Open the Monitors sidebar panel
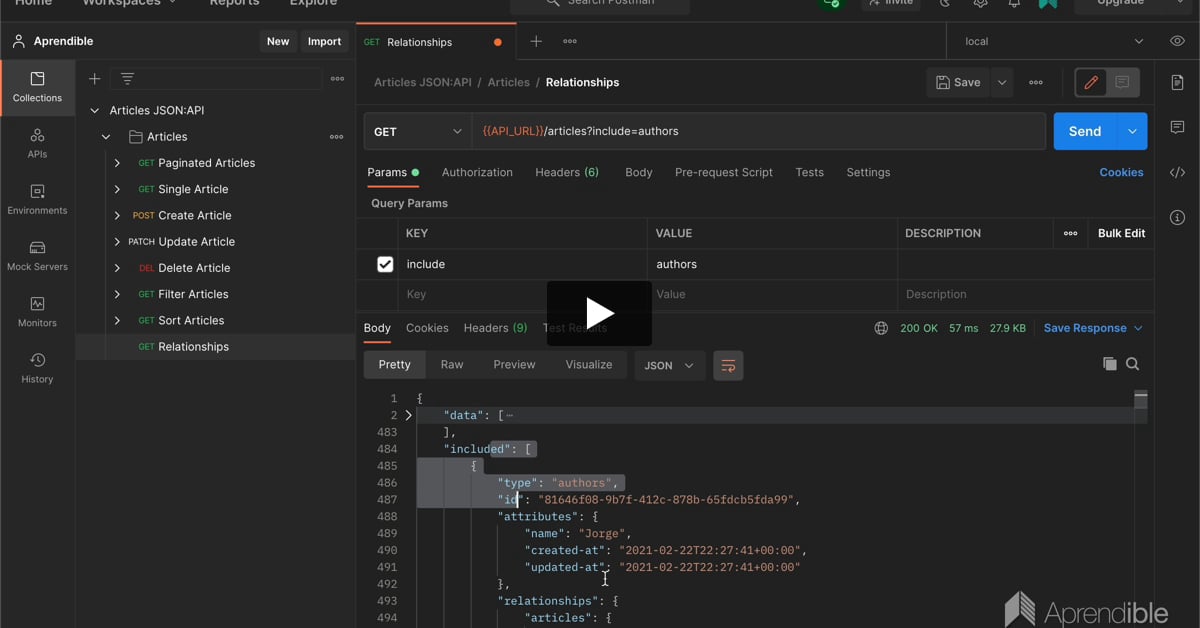 click(x=37, y=312)
